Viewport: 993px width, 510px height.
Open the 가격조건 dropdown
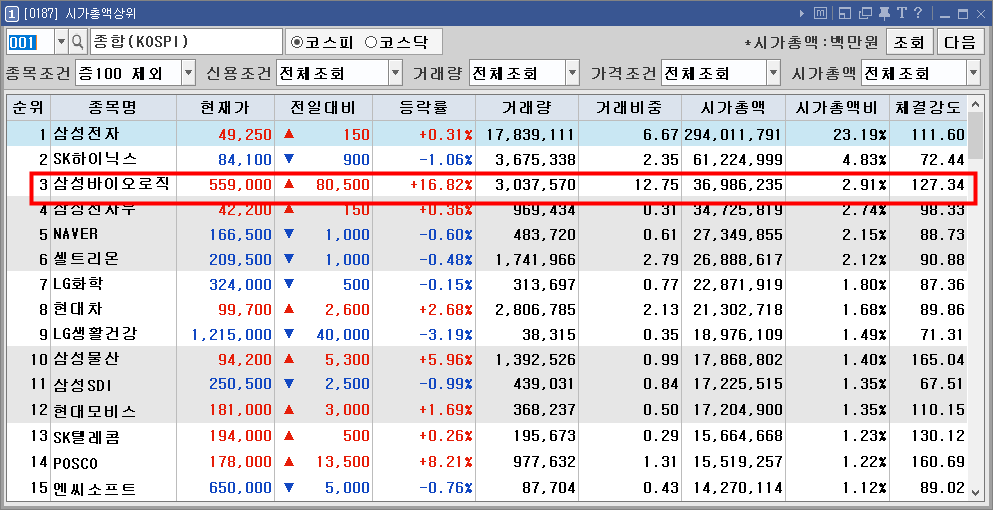pyautogui.click(x=721, y=73)
